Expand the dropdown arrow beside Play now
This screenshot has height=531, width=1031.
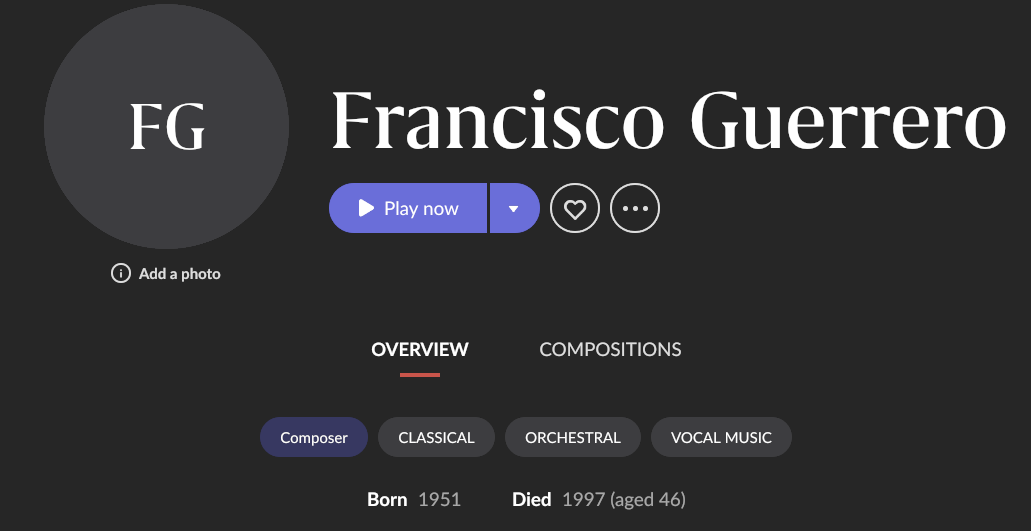(x=514, y=208)
